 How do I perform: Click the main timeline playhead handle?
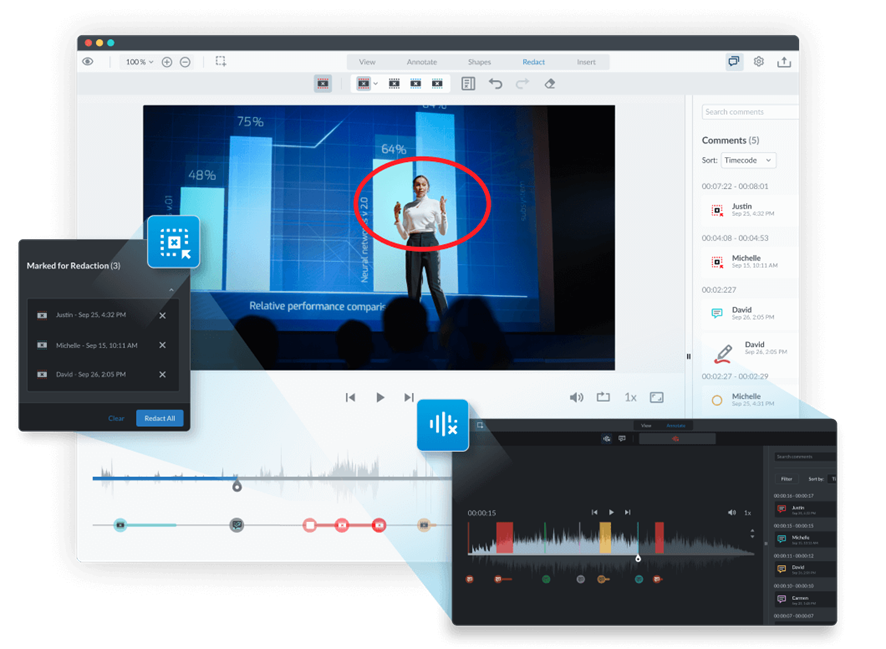(237, 486)
